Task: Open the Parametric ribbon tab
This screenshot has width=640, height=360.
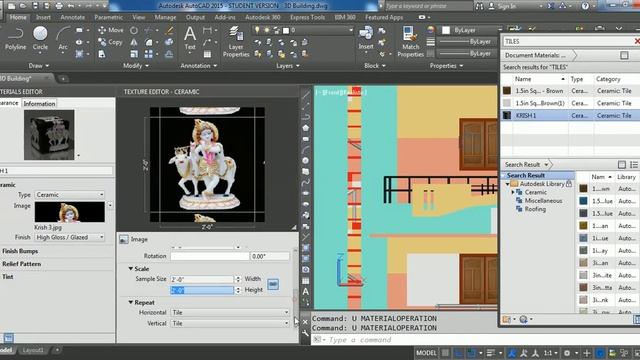Action: tap(109, 17)
